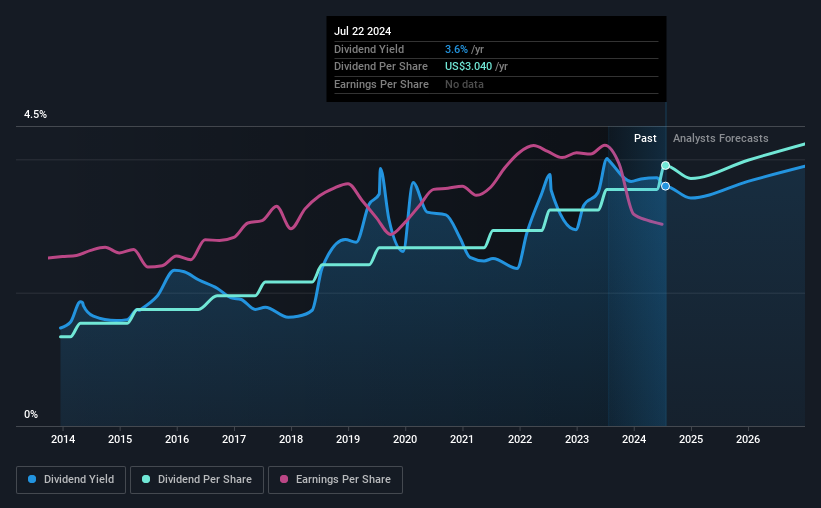The width and height of the screenshot is (821, 508).
Task: Select the blue dividend yield data point
Action: pyautogui.click(x=665, y=186)
